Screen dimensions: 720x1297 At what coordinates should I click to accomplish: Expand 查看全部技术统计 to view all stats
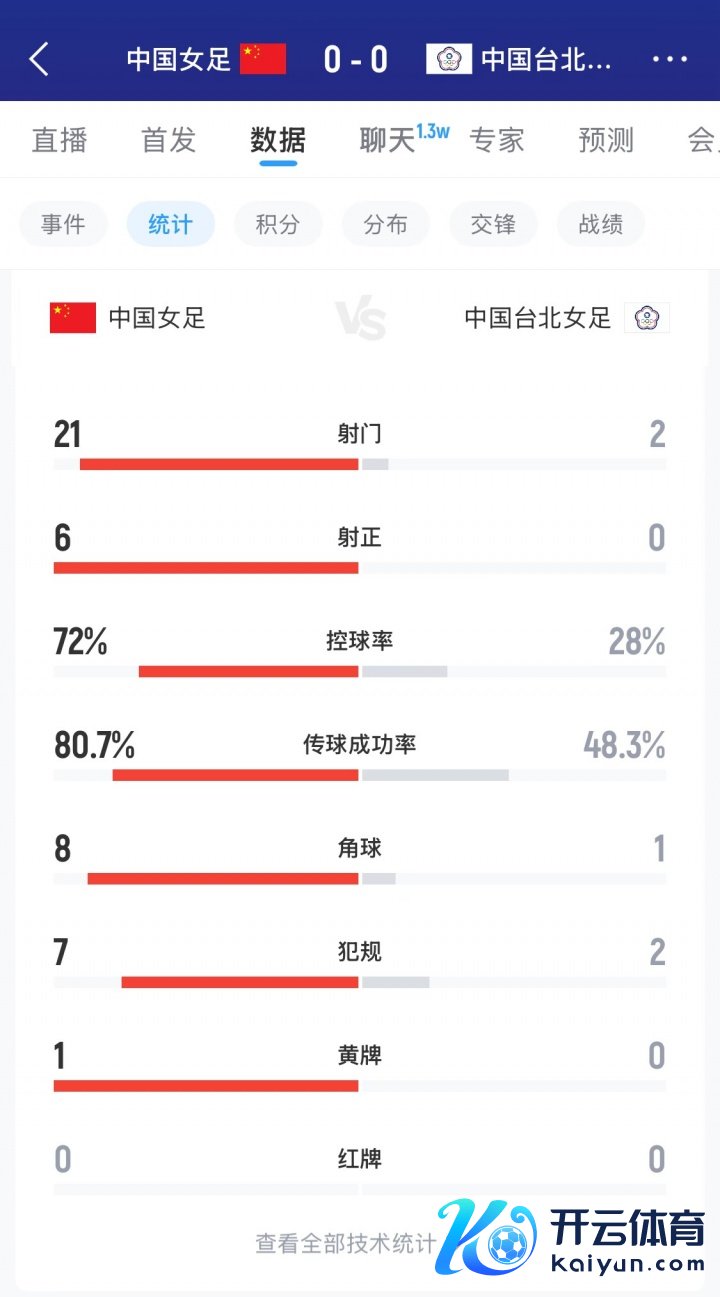[x=346, y=1243]
